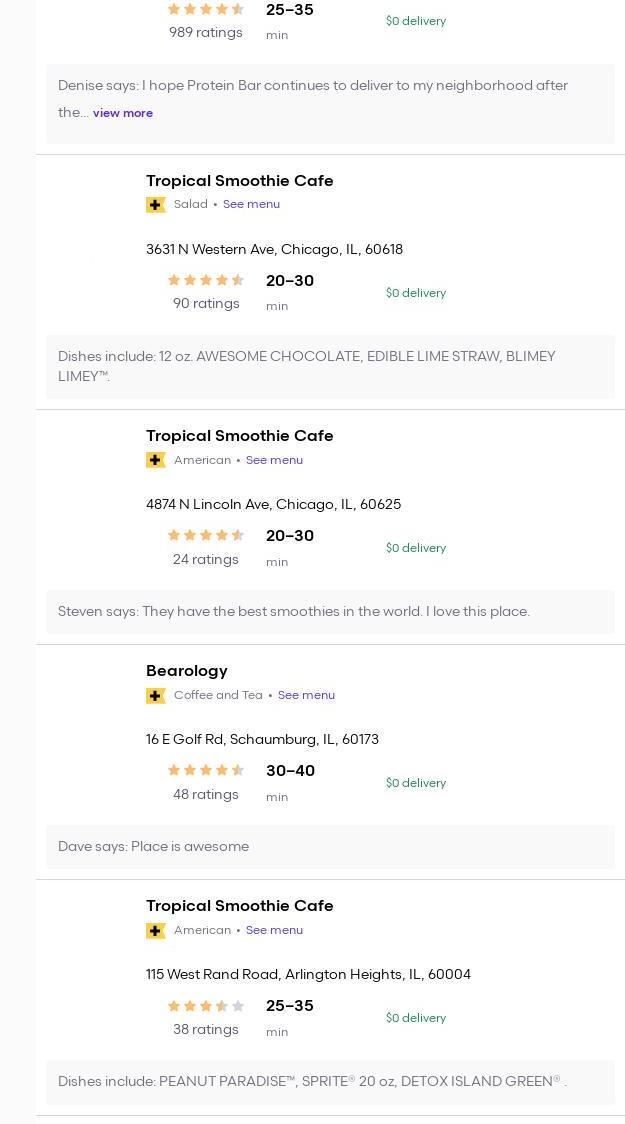Click the plus badge on the Arlington Heights listing
The width and height of the screenshot is (625, 1124).
click(156, 931)
